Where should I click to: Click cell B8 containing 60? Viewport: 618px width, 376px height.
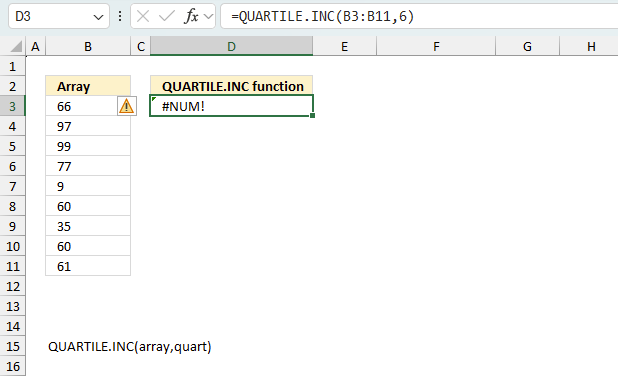pyautogui.click(x=88, y=206)
